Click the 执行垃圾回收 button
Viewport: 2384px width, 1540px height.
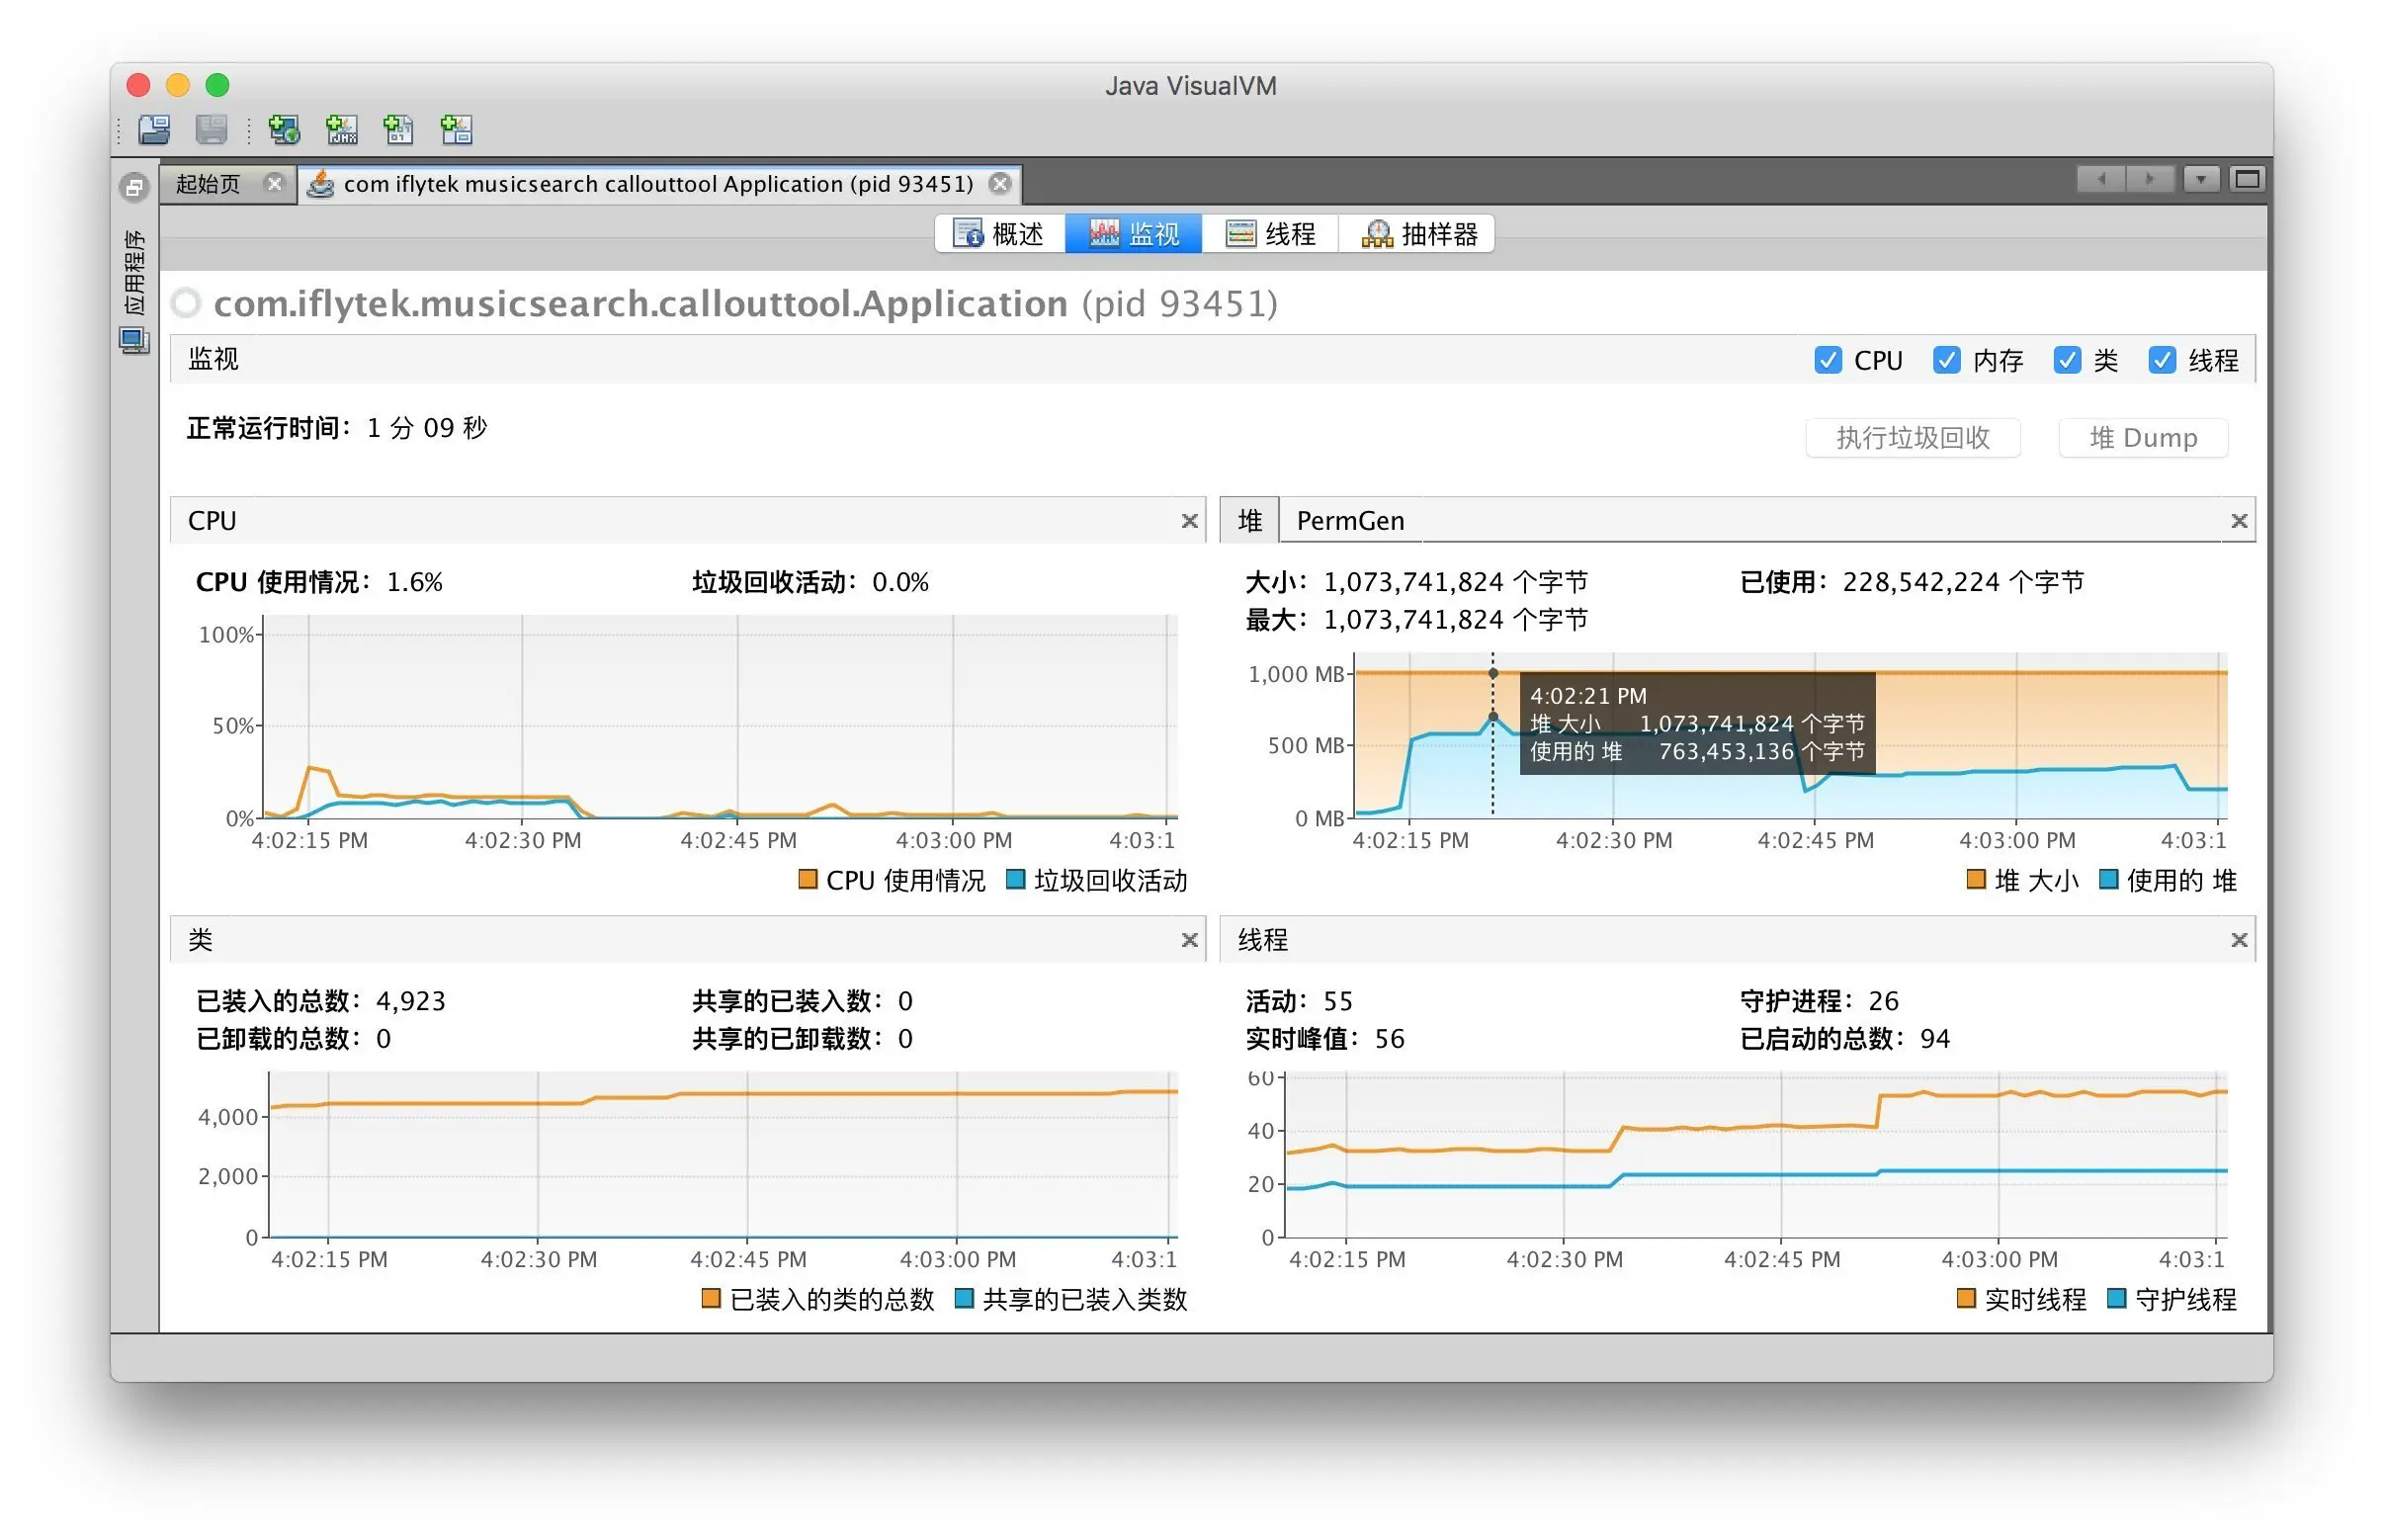tap(1912, 438)
